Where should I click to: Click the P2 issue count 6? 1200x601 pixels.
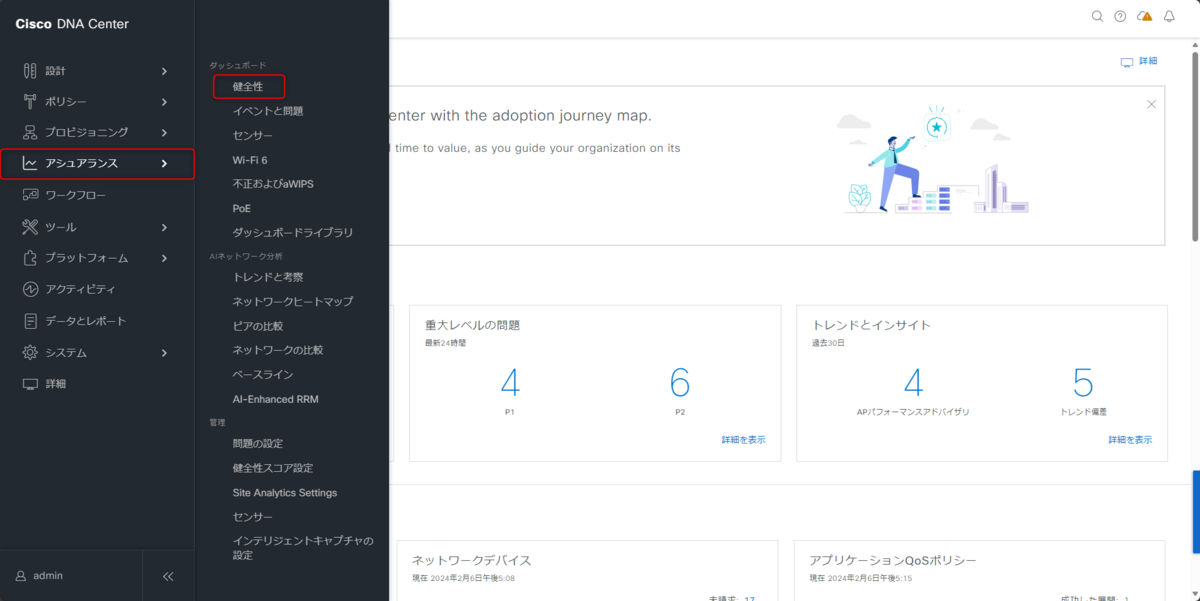point(680,383)
